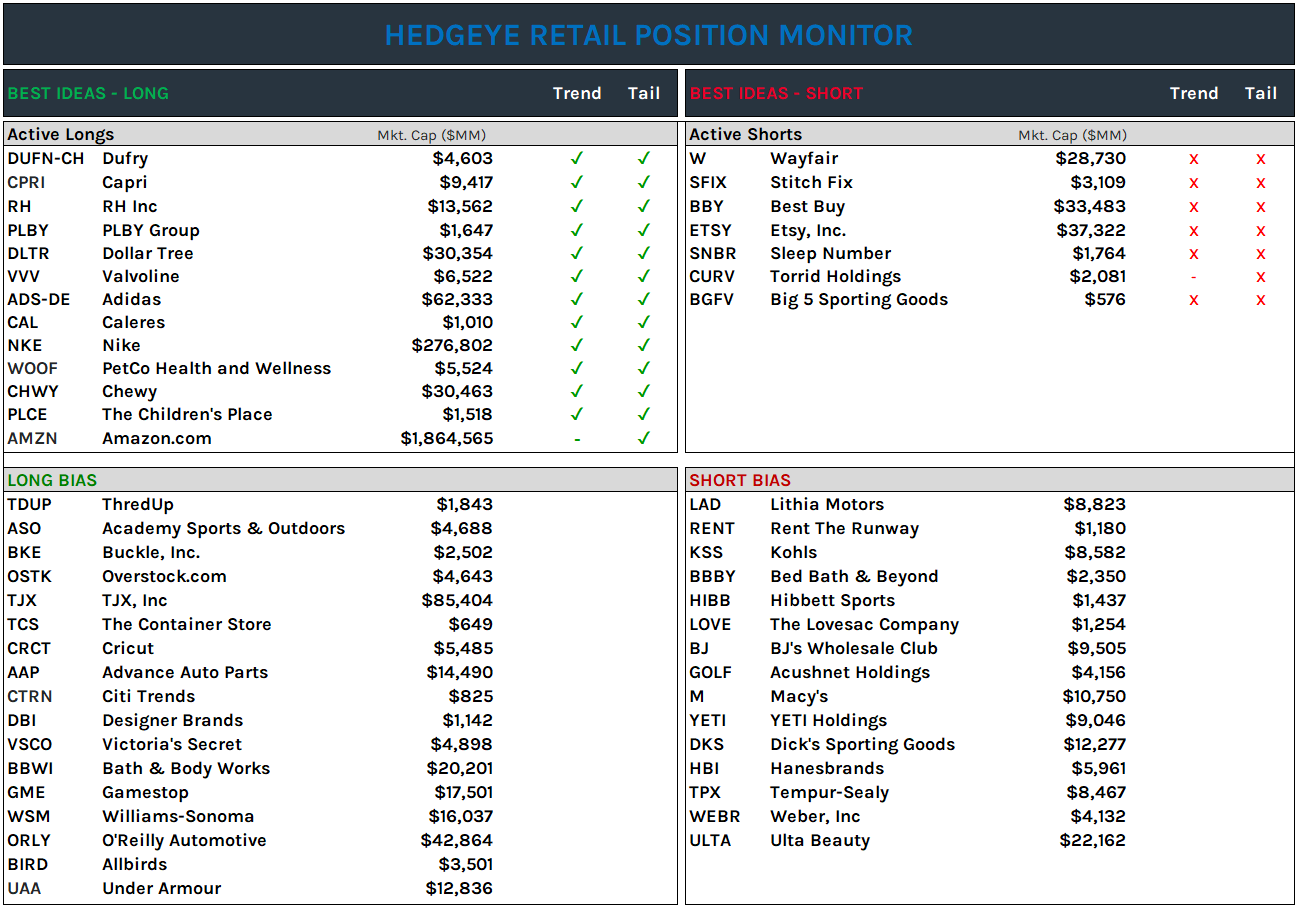Click the dash under Trend for Torrid Holdings
The image size is (1300, 909).
[x=1194, y=276]
